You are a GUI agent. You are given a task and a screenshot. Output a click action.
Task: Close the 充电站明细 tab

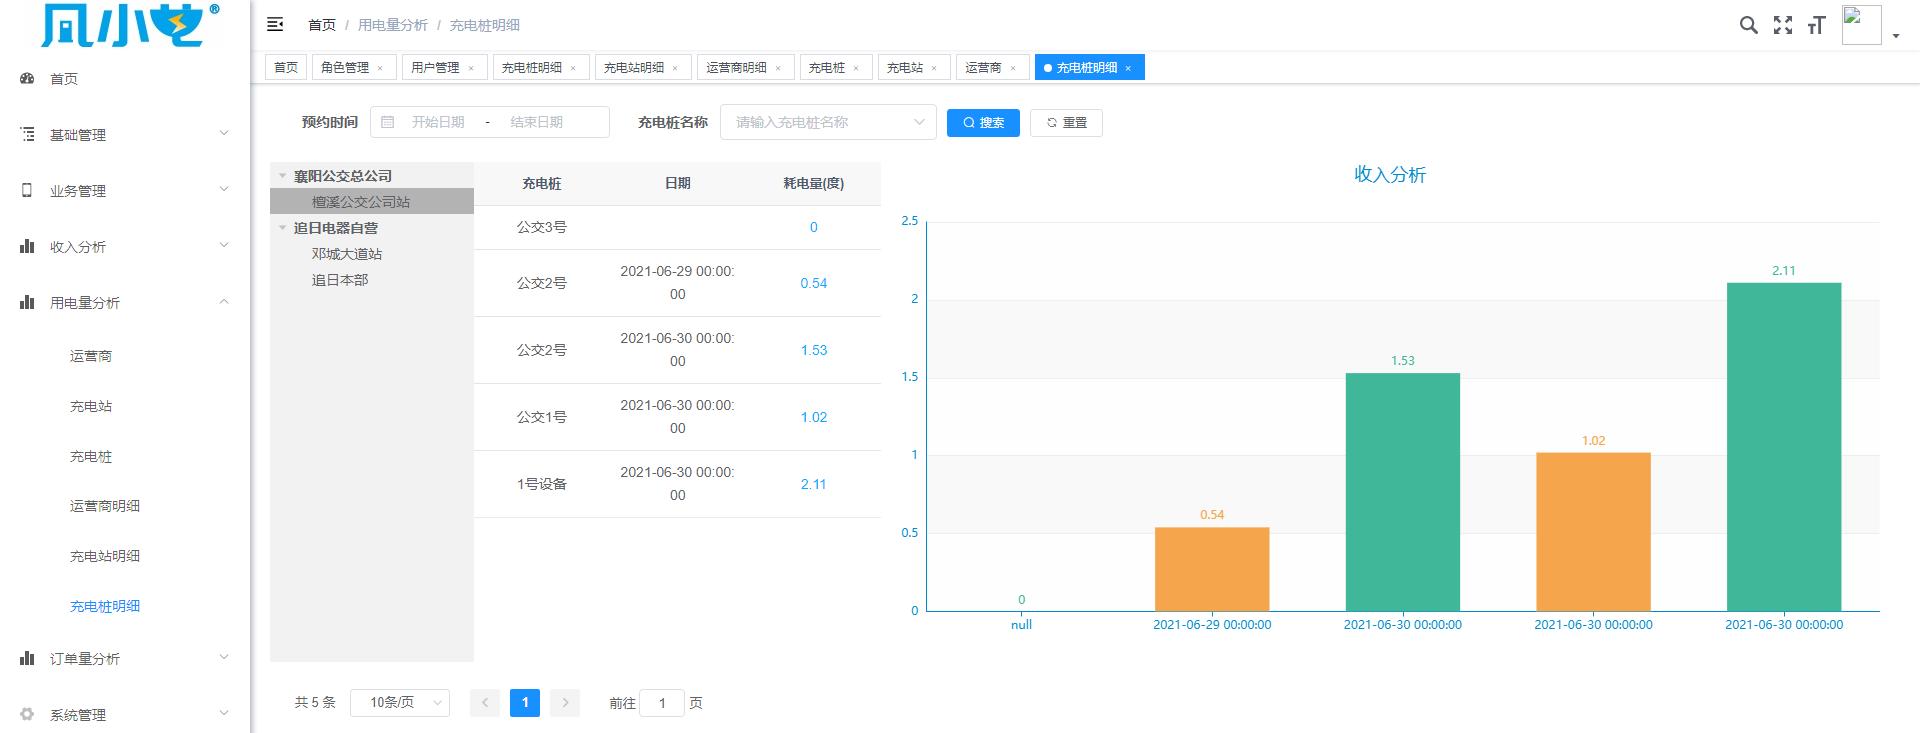(x=675, y=68)
